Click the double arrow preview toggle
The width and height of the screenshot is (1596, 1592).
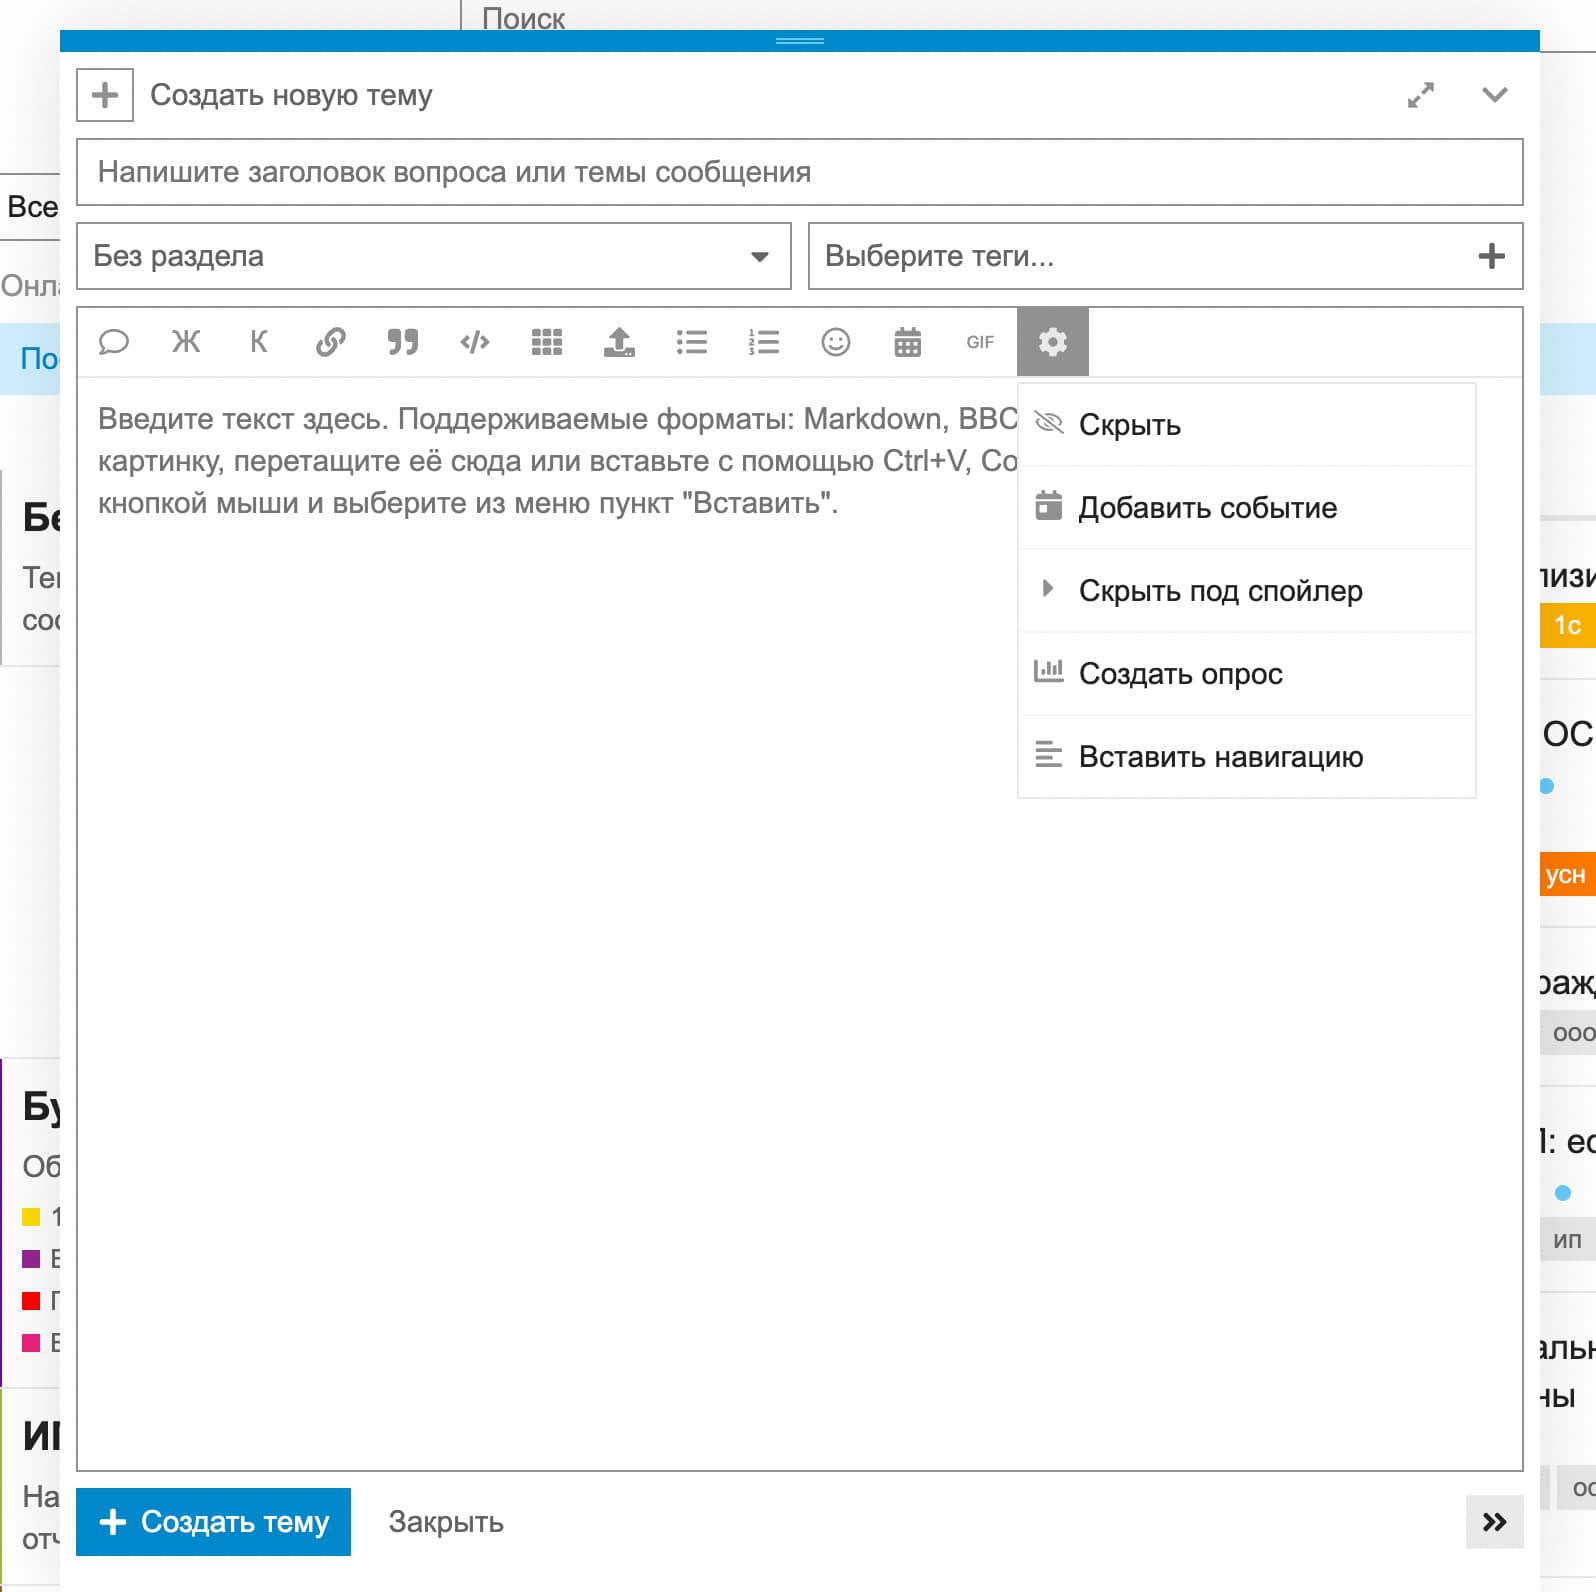(1495, 1522)
